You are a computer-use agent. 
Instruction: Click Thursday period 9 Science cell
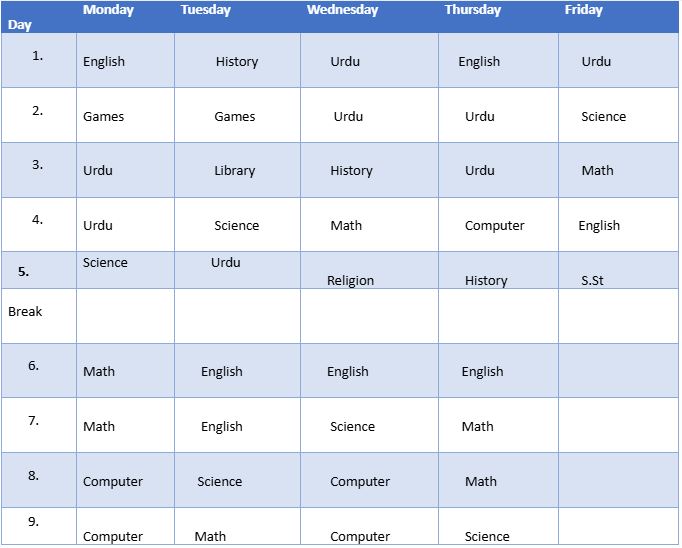499,526
